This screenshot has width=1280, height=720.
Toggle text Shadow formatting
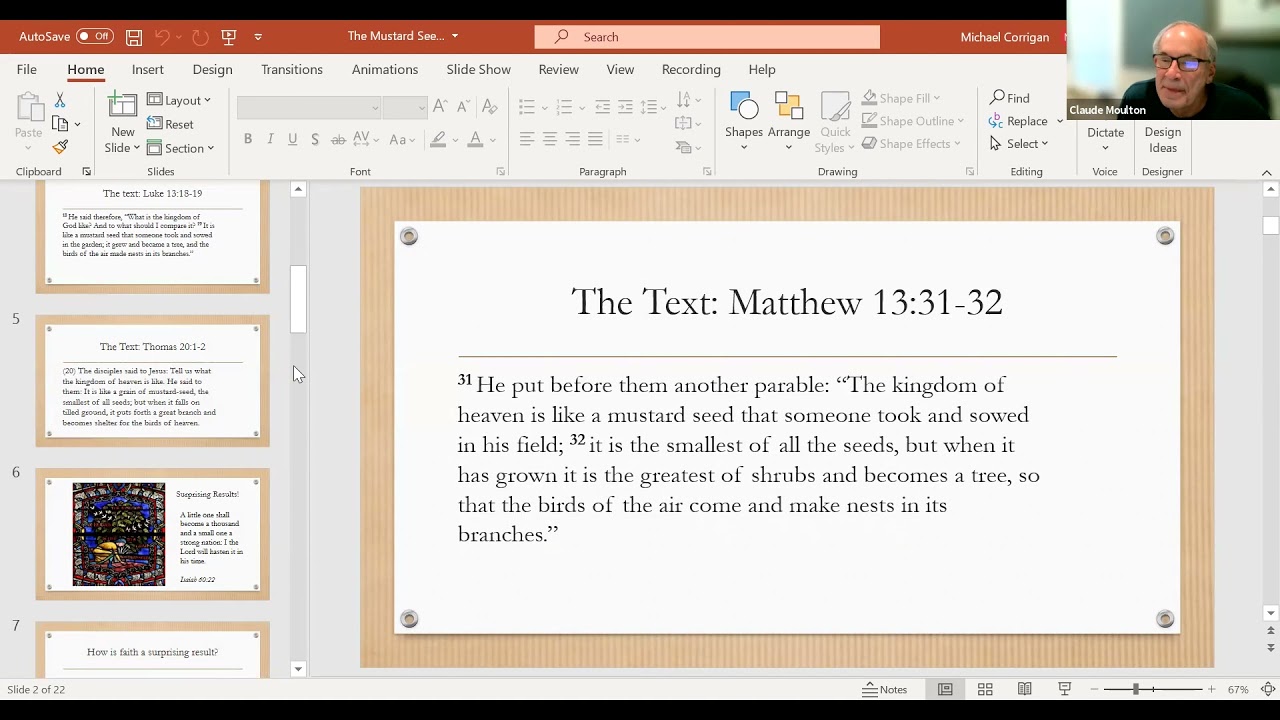[315, 139]
